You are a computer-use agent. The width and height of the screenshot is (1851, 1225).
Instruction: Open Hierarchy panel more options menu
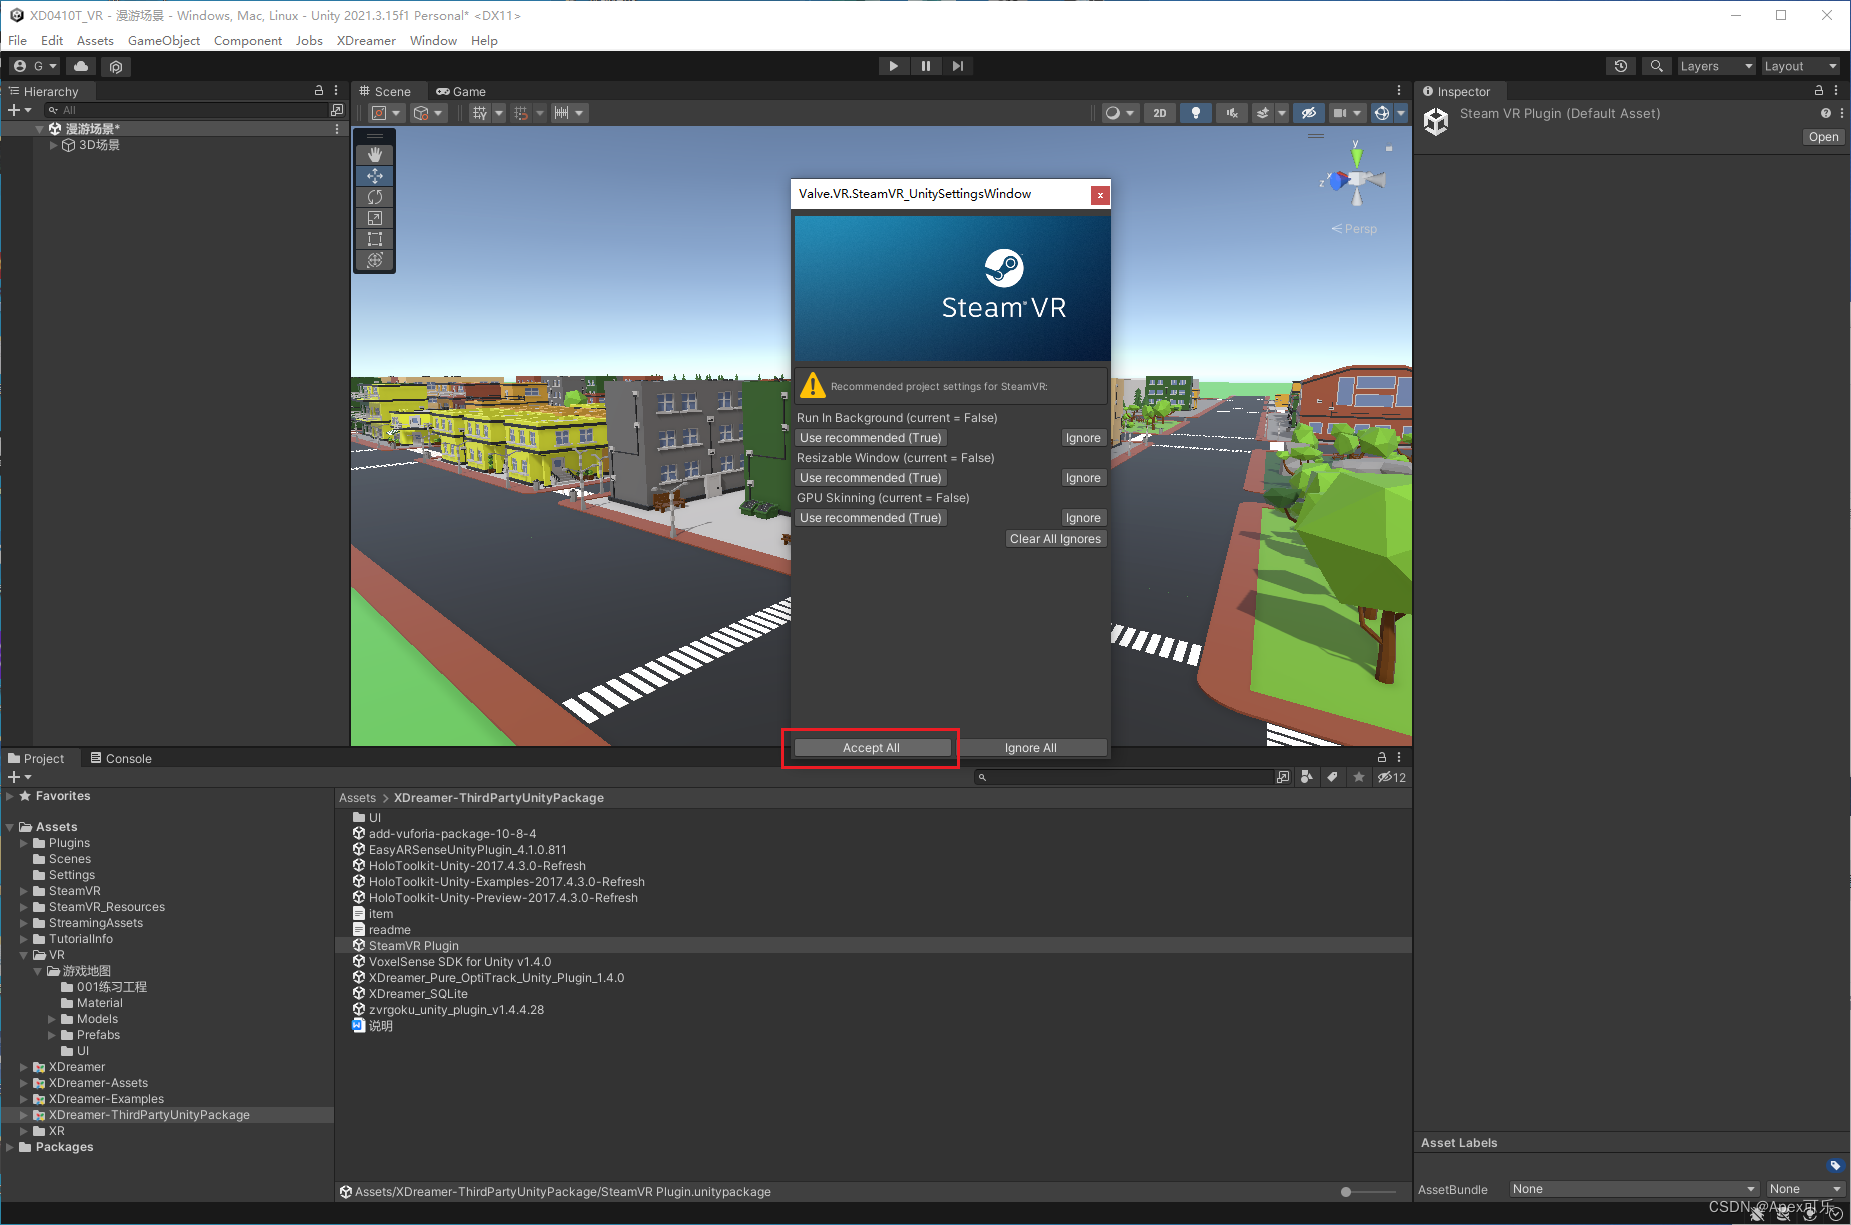[336, 90]
